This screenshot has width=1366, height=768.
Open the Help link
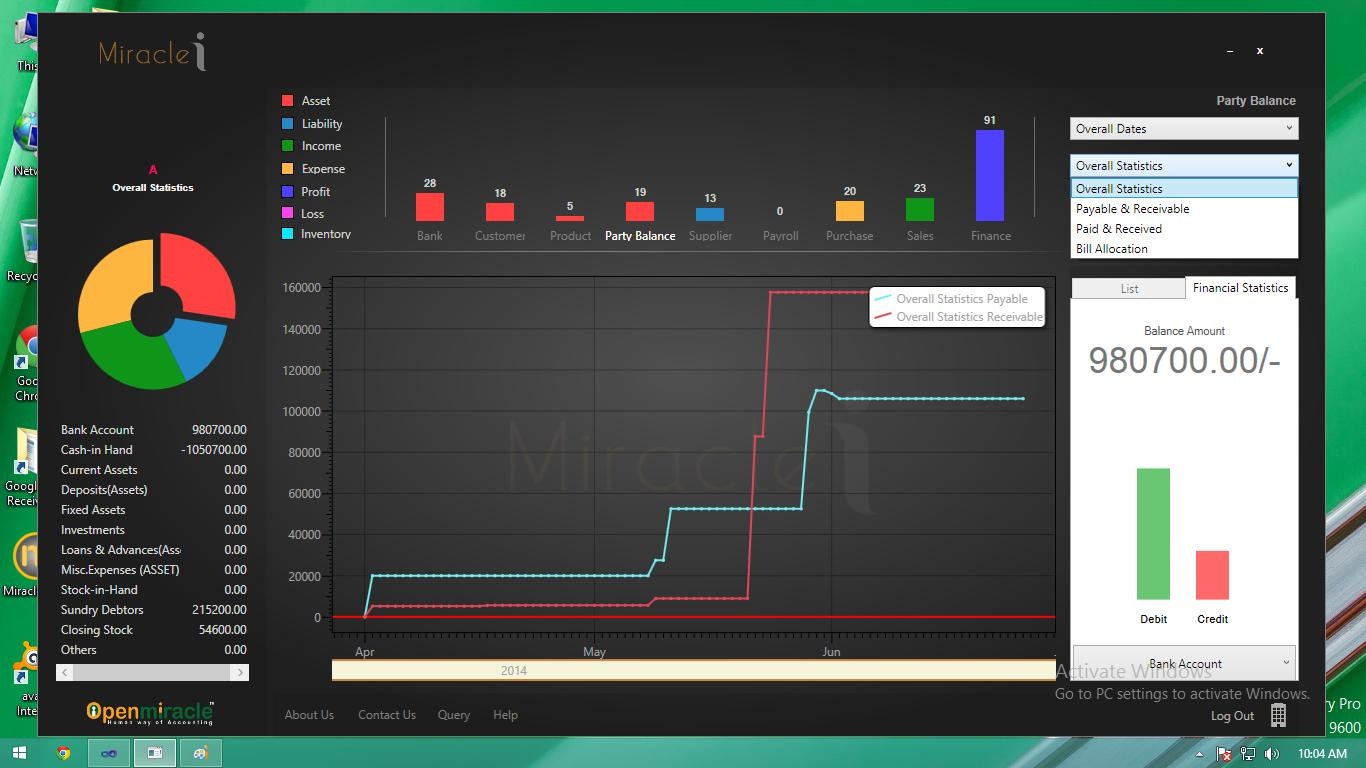point(505,715)
